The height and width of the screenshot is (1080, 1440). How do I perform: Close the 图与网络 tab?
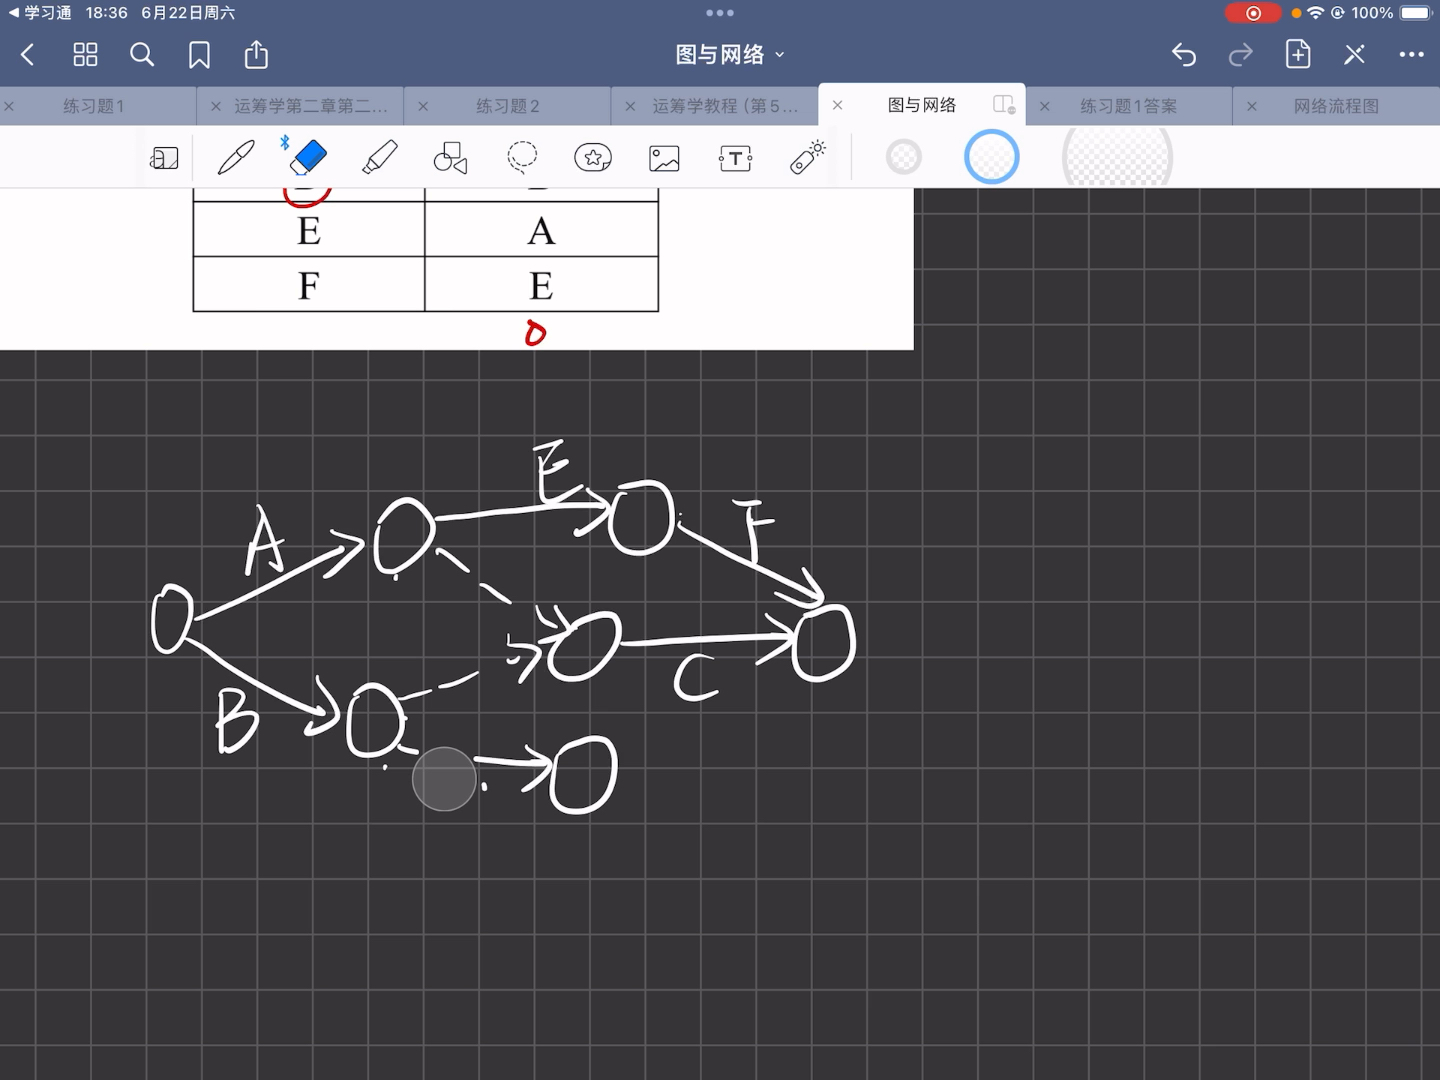point(838,105)
